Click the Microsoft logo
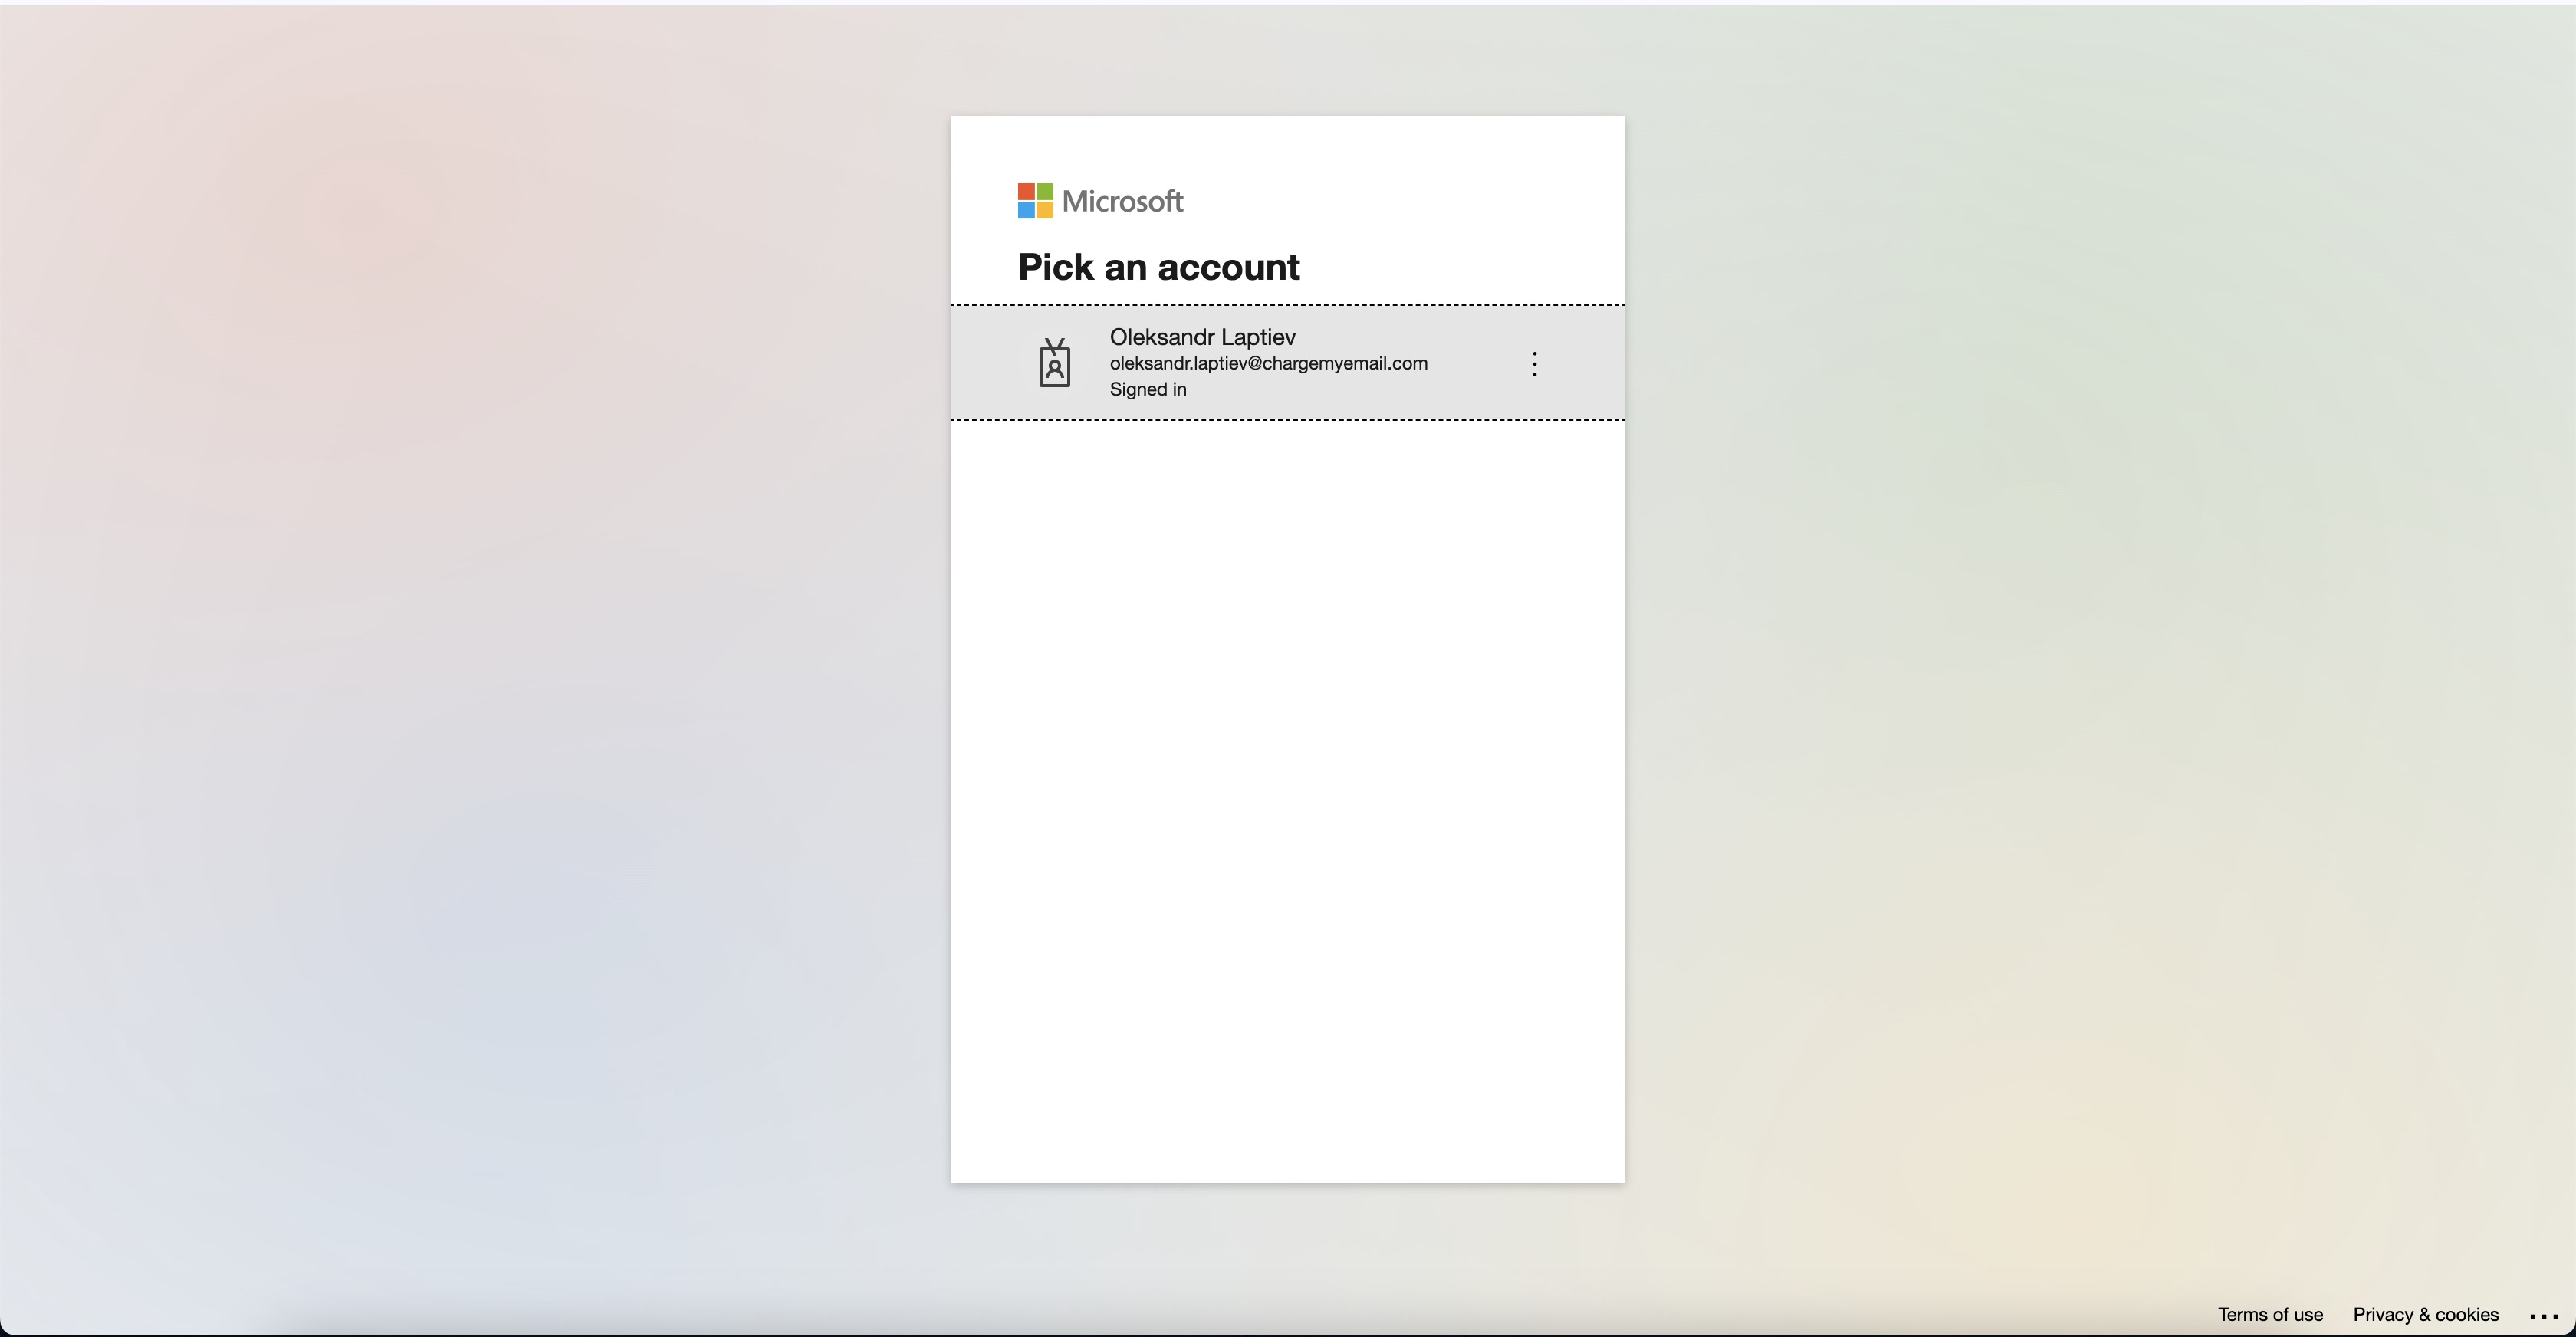 click(x=1100, y=201)
